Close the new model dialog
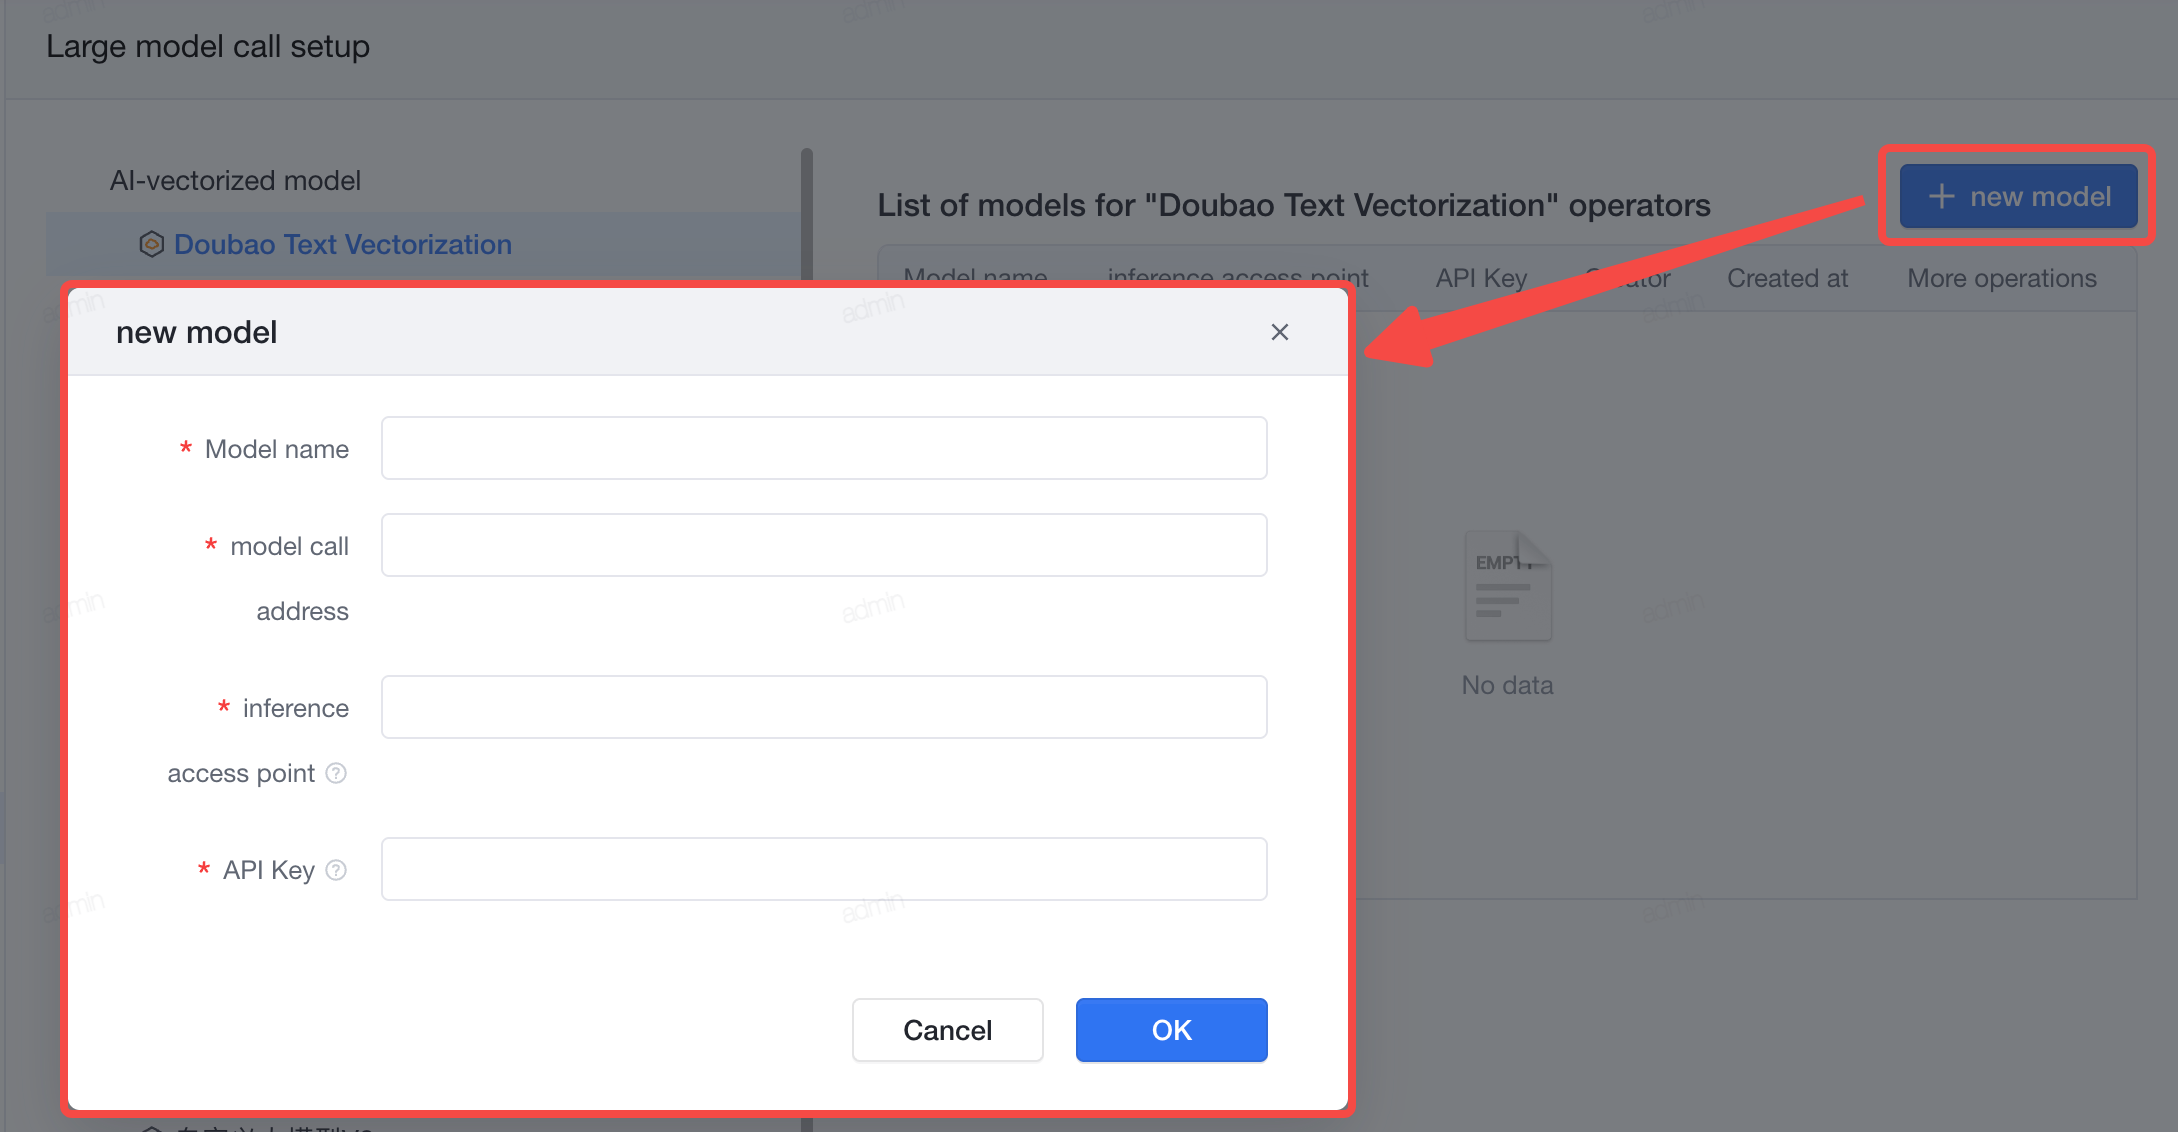This screenshot has width=2178, height=1132. [1279, 332]
